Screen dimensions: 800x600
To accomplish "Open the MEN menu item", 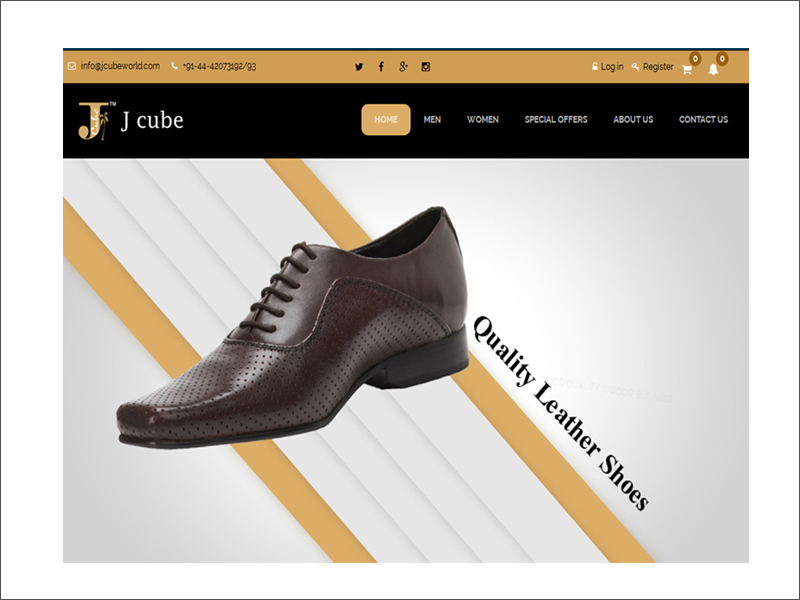I will (432, 120).
